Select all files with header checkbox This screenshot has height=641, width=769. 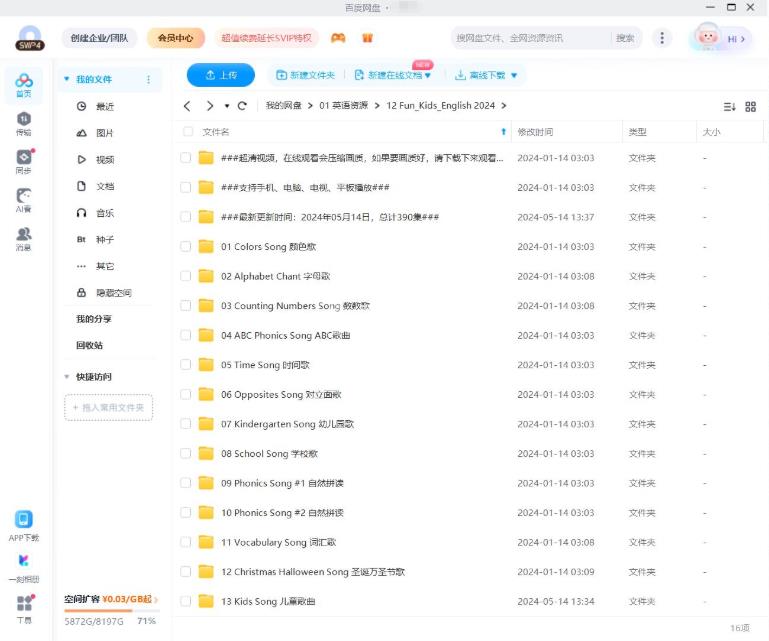[187, 131]
